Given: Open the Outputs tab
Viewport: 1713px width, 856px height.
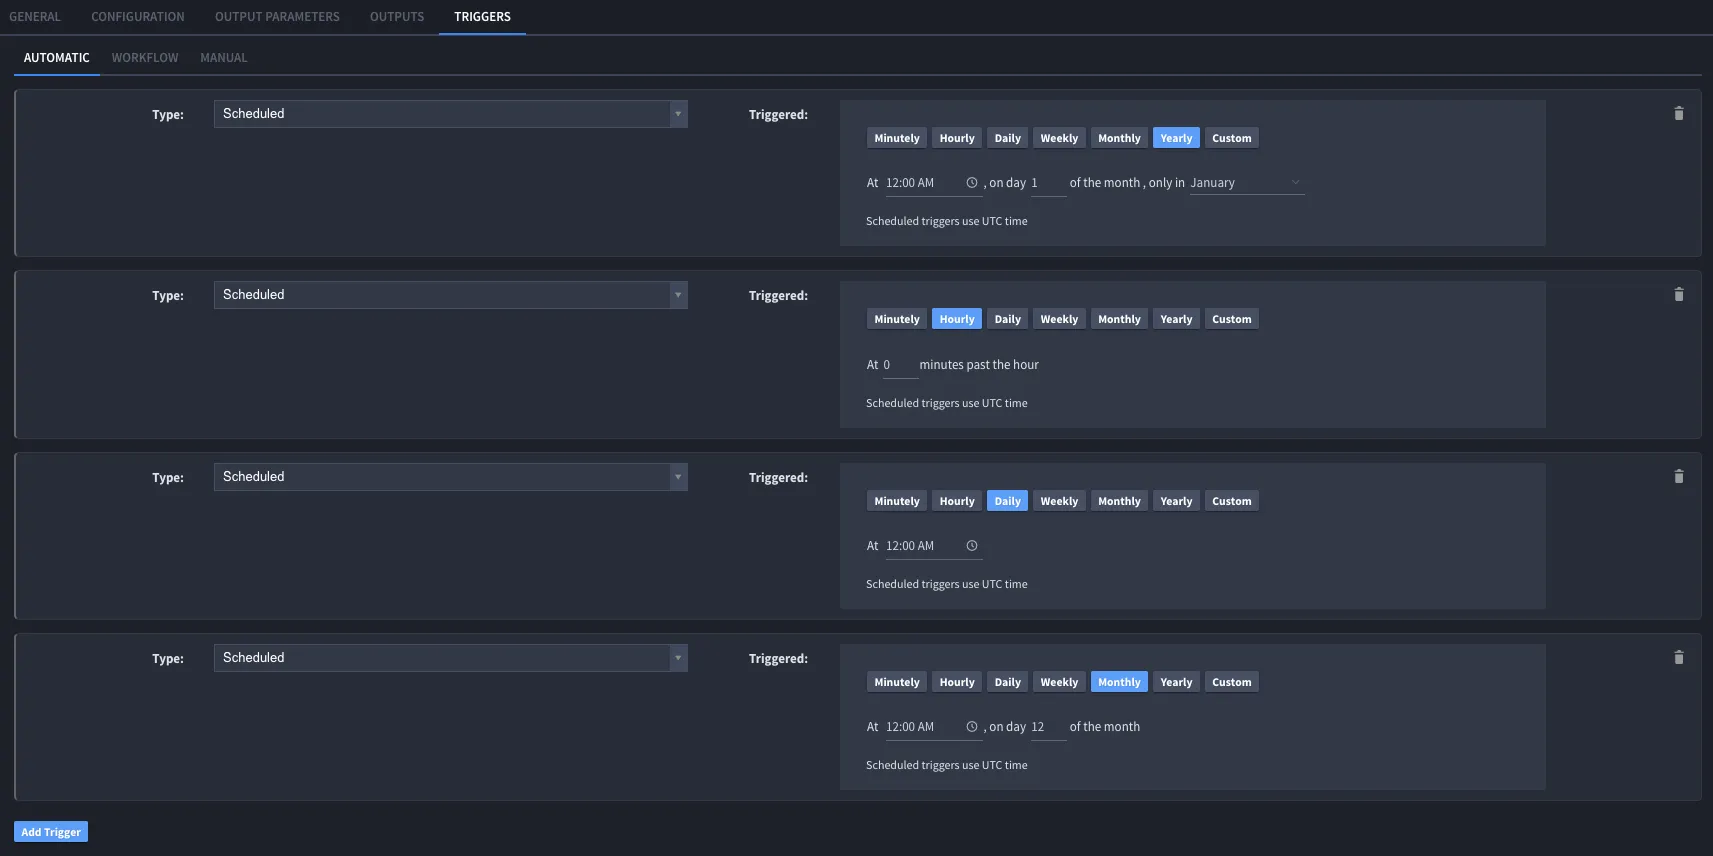Looking at the screenshot, I should point(397,17).
